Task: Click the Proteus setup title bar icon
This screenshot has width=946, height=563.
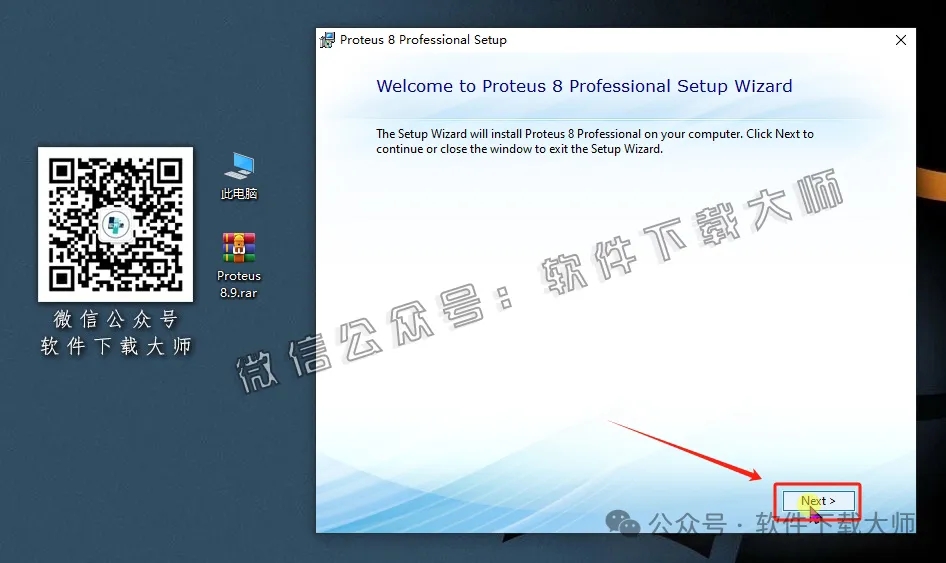Action: tap(327, 40)
